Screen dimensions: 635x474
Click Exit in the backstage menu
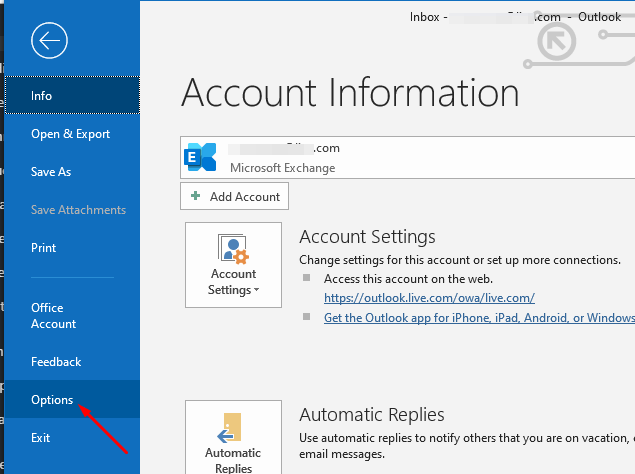point(72,438)
